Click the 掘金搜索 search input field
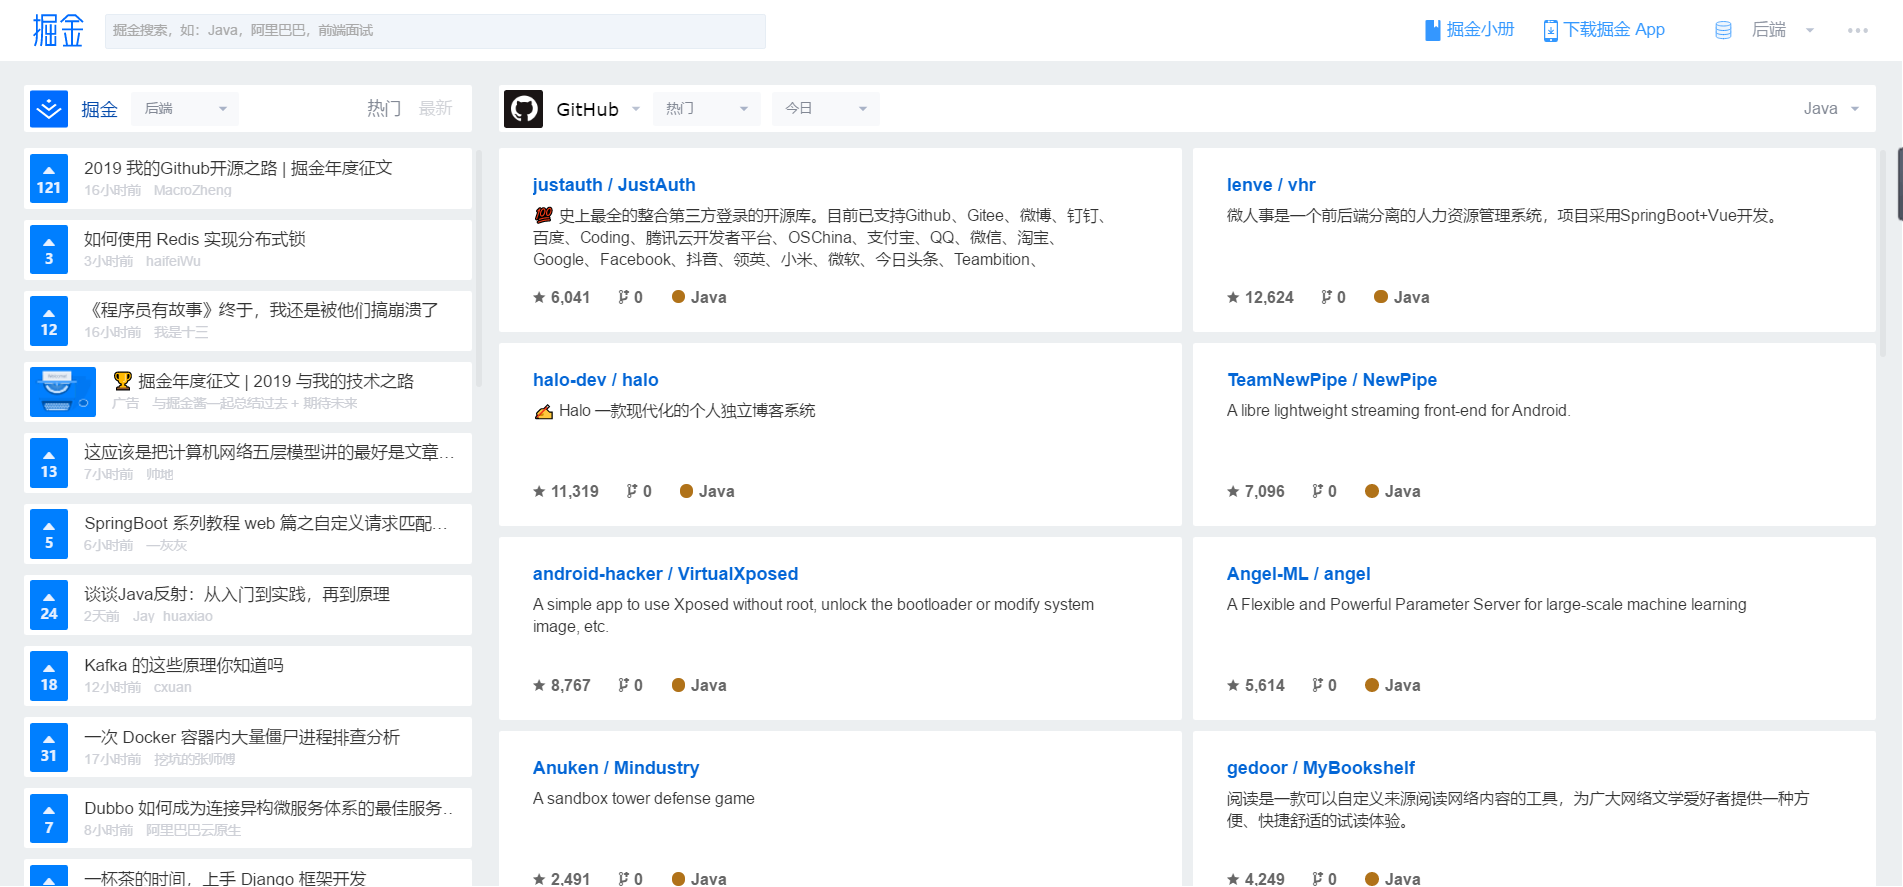This screenshot has height=887, width=1903. pos(435,31)
